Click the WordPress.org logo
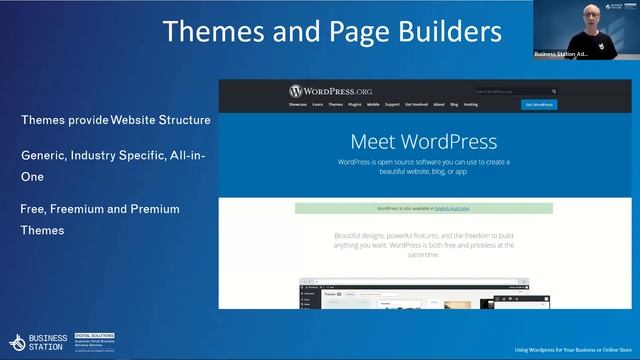Viewport: 640px width, 360px height. tap(331, 91)
